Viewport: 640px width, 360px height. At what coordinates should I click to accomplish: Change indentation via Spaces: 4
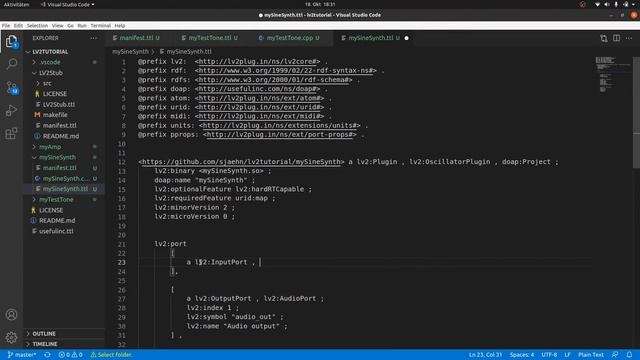point(522,355)
